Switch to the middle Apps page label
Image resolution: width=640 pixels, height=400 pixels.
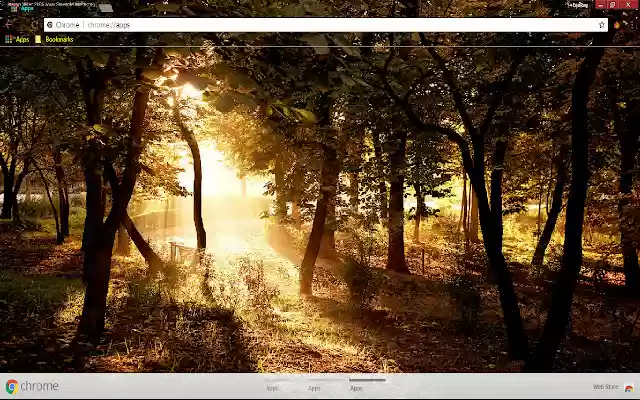[x=314, y=388]
